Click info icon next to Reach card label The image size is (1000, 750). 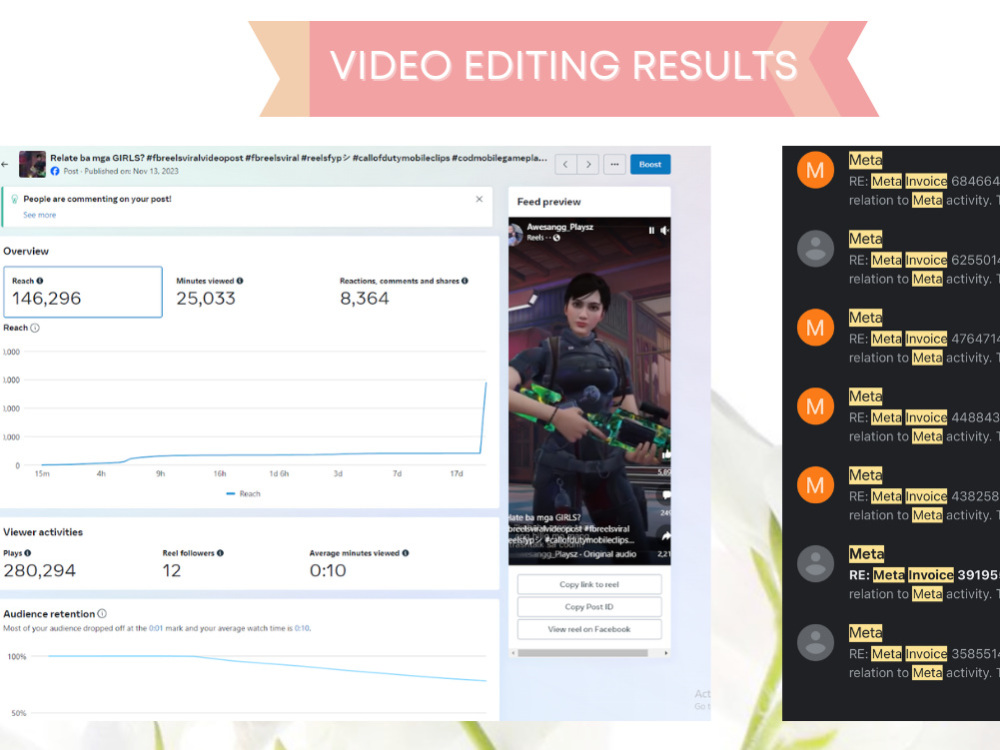(x=40, y=281)
